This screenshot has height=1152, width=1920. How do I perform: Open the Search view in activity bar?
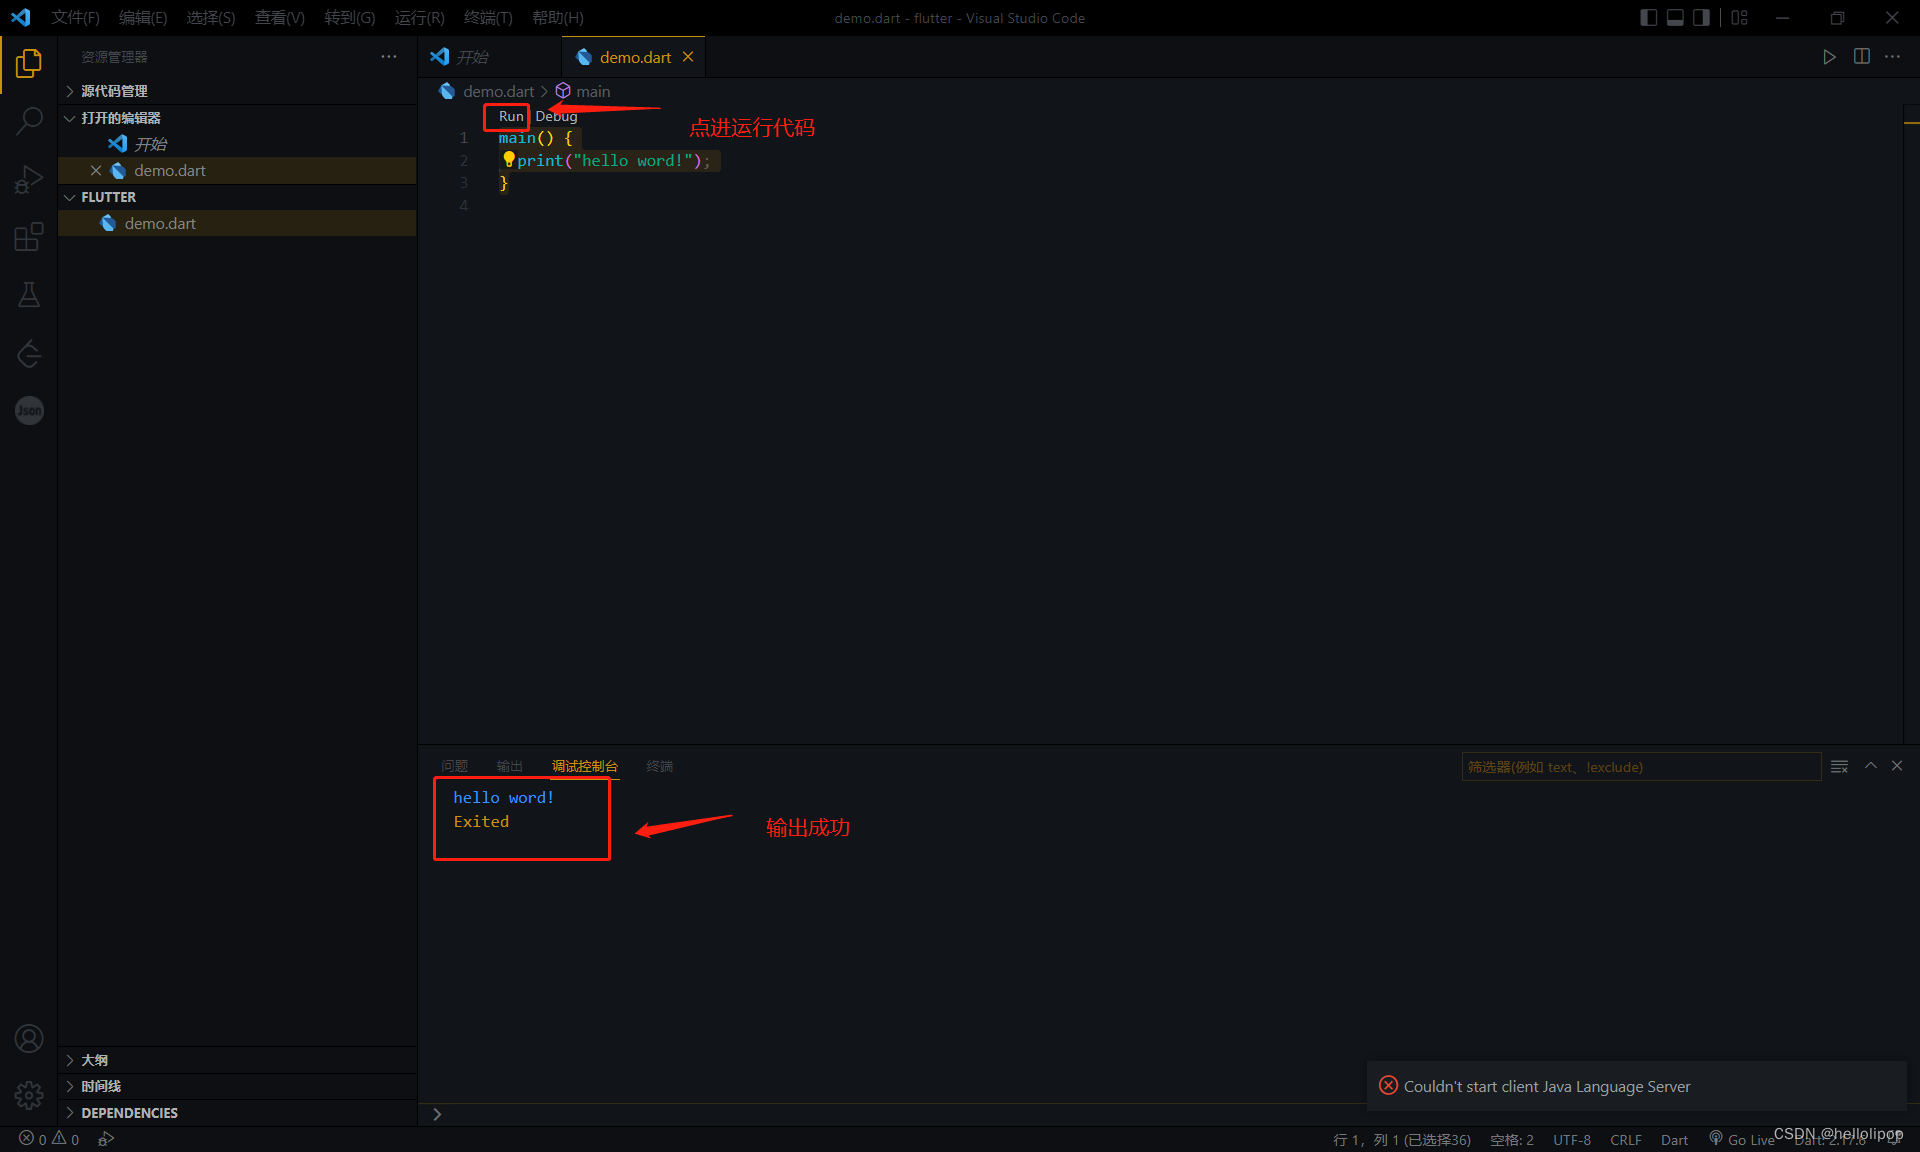tap(29, 121)
